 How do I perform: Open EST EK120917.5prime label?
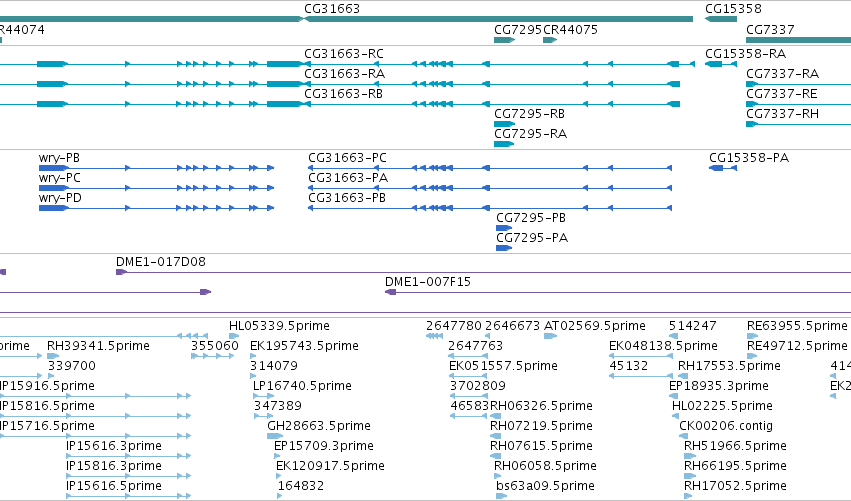pos(330,467)
